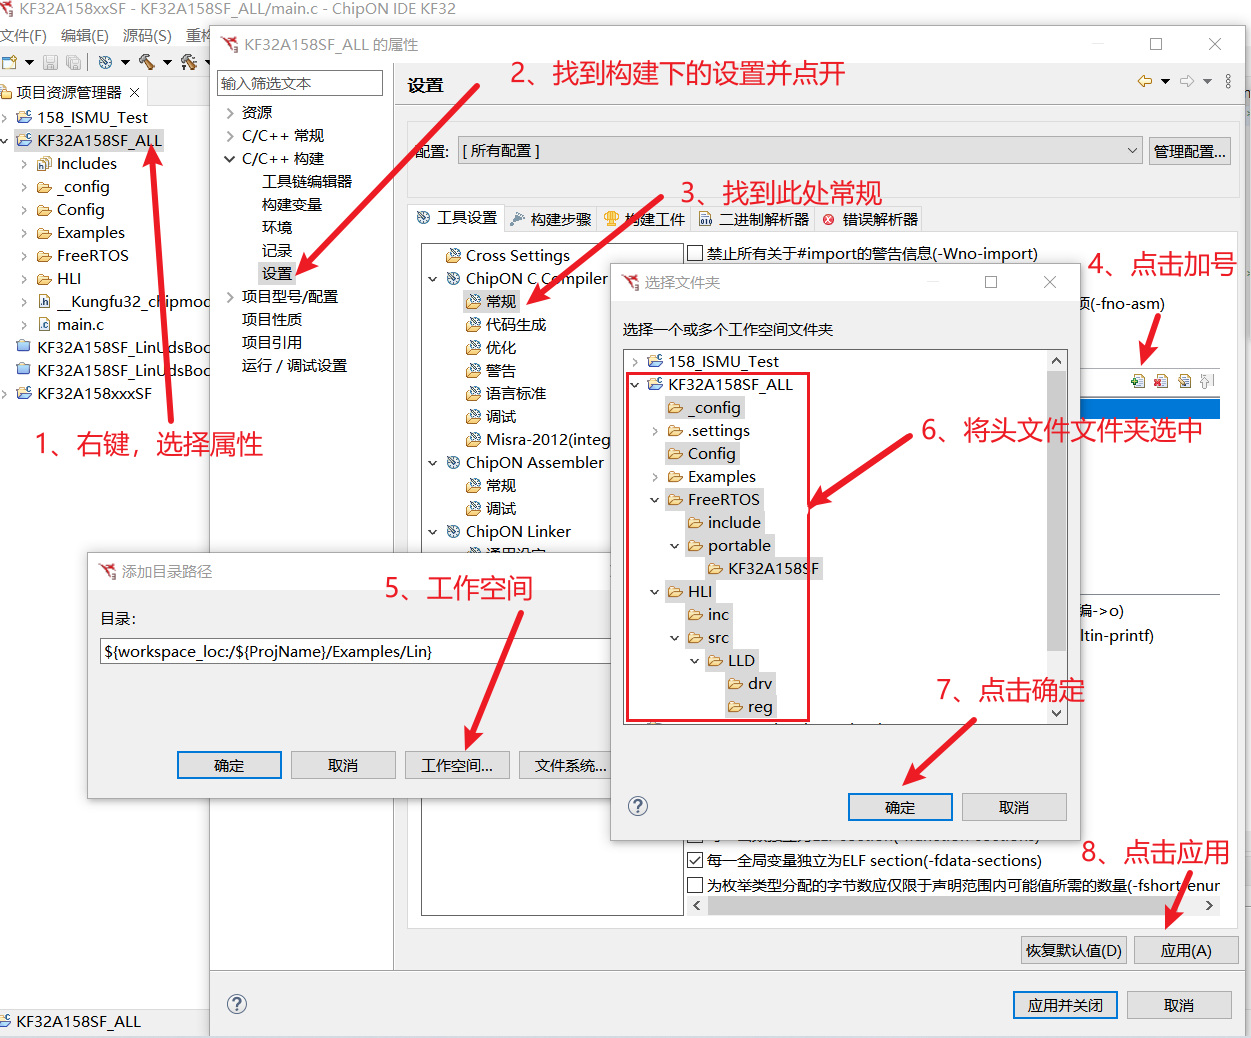Viewport: 1251px width, 1038px height.
Task: Collapse ChipON C Compiler node
Action: point(433,279)
